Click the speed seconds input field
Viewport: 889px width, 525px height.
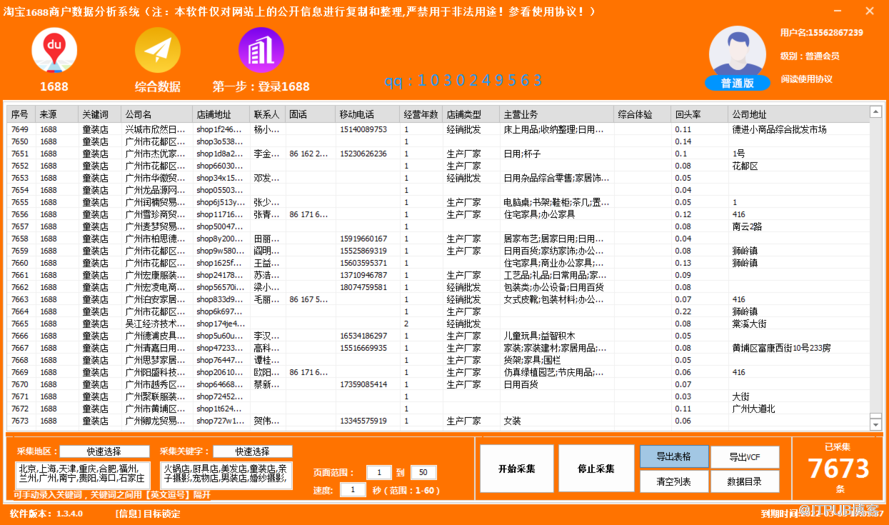[x=352, y=490]
